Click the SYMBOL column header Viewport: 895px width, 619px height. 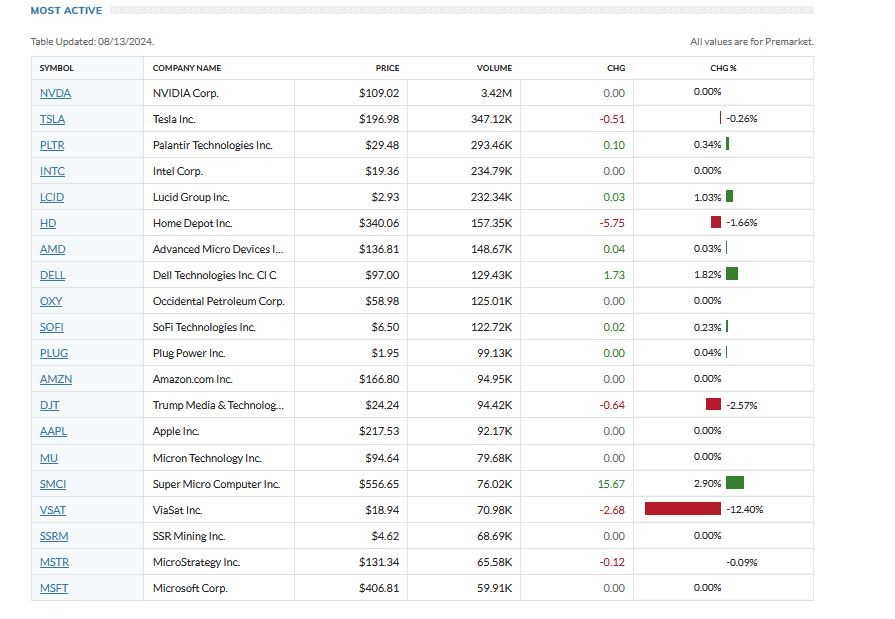(x=57, y=68)
